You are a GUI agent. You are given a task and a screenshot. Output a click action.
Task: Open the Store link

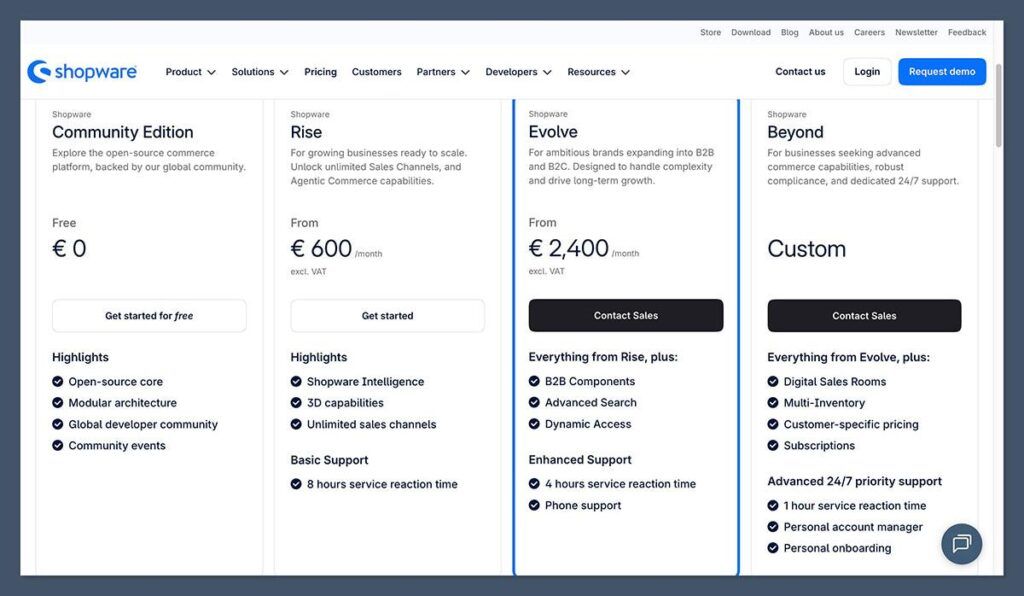[711, 32]
